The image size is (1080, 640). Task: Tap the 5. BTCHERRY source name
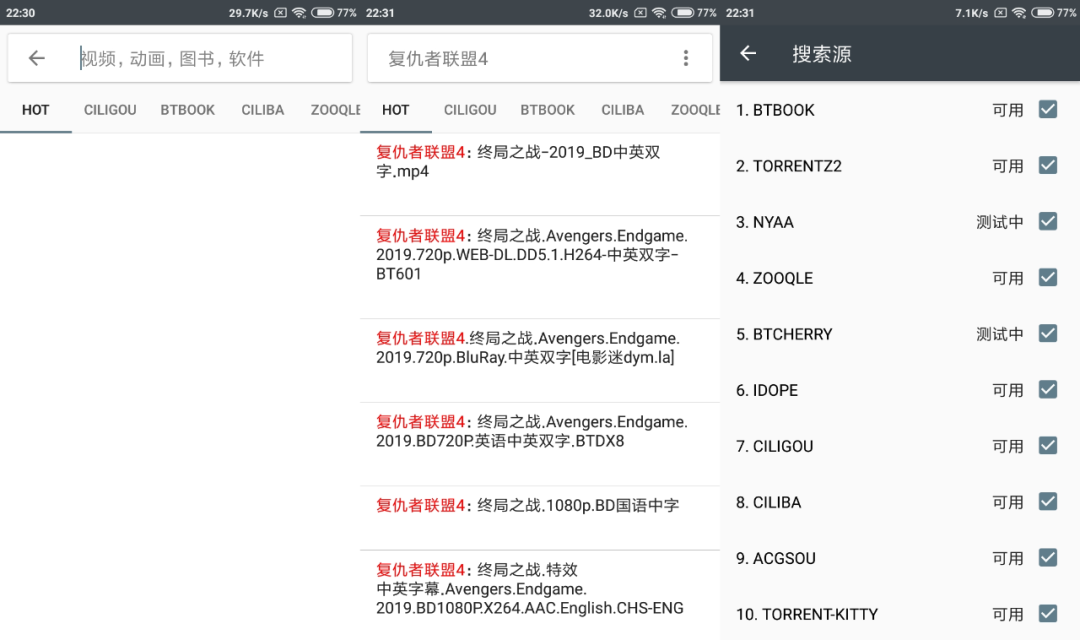pos(784,334)
